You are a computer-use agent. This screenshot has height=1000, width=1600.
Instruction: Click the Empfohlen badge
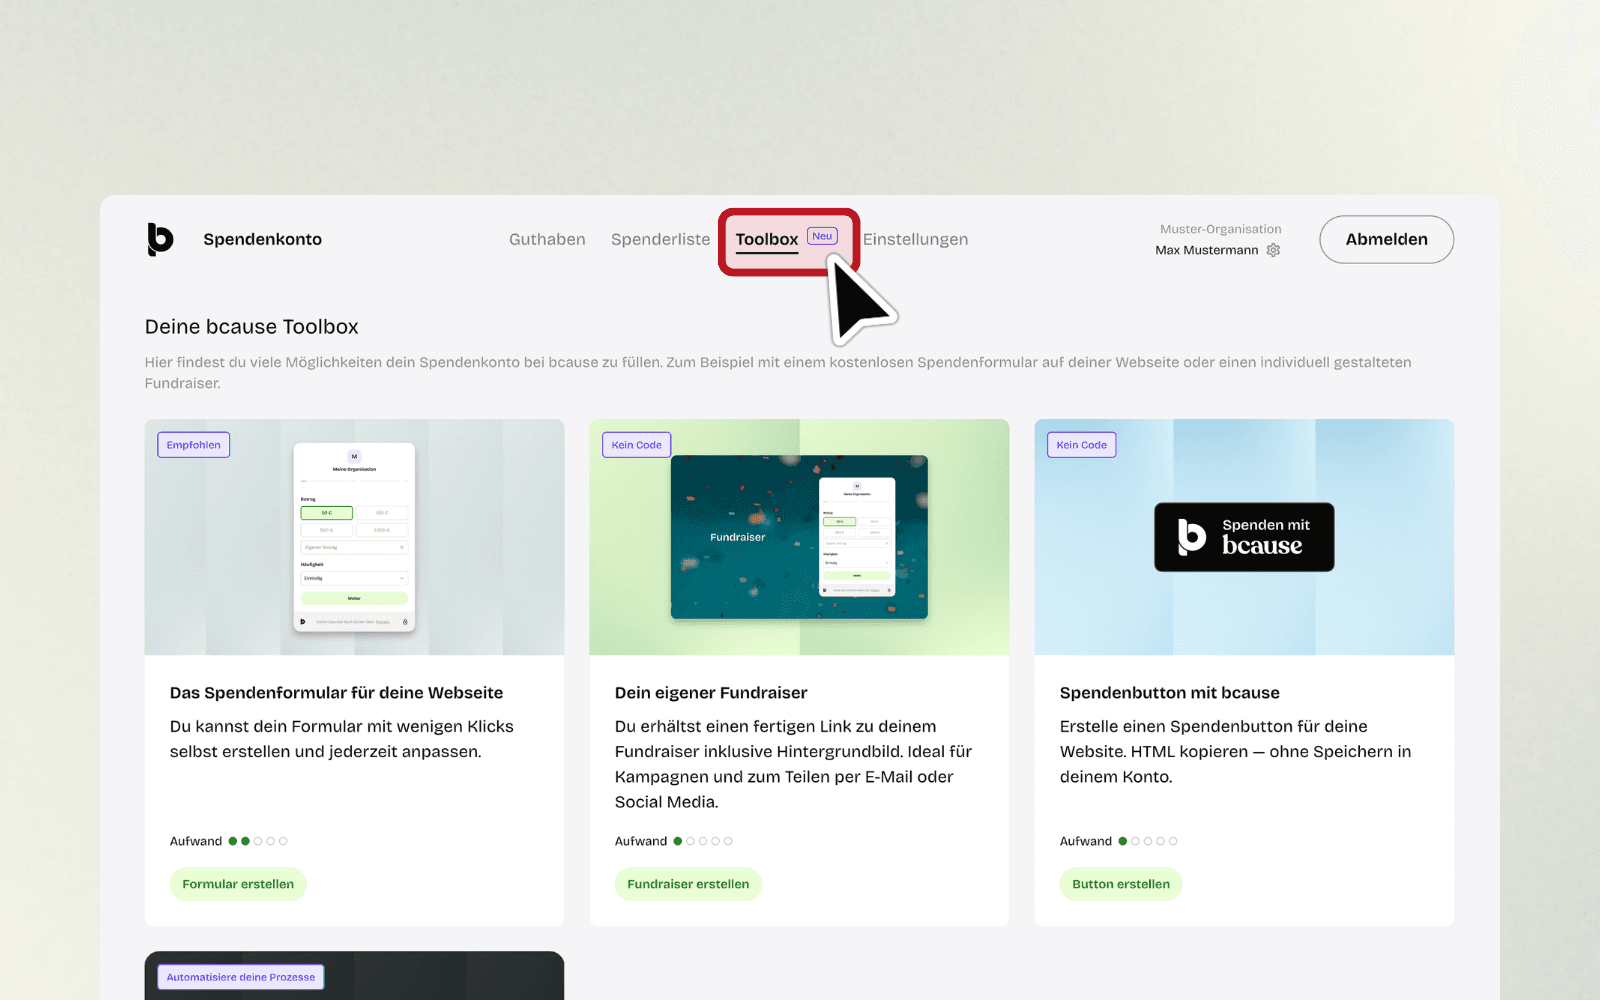point(194,445)
